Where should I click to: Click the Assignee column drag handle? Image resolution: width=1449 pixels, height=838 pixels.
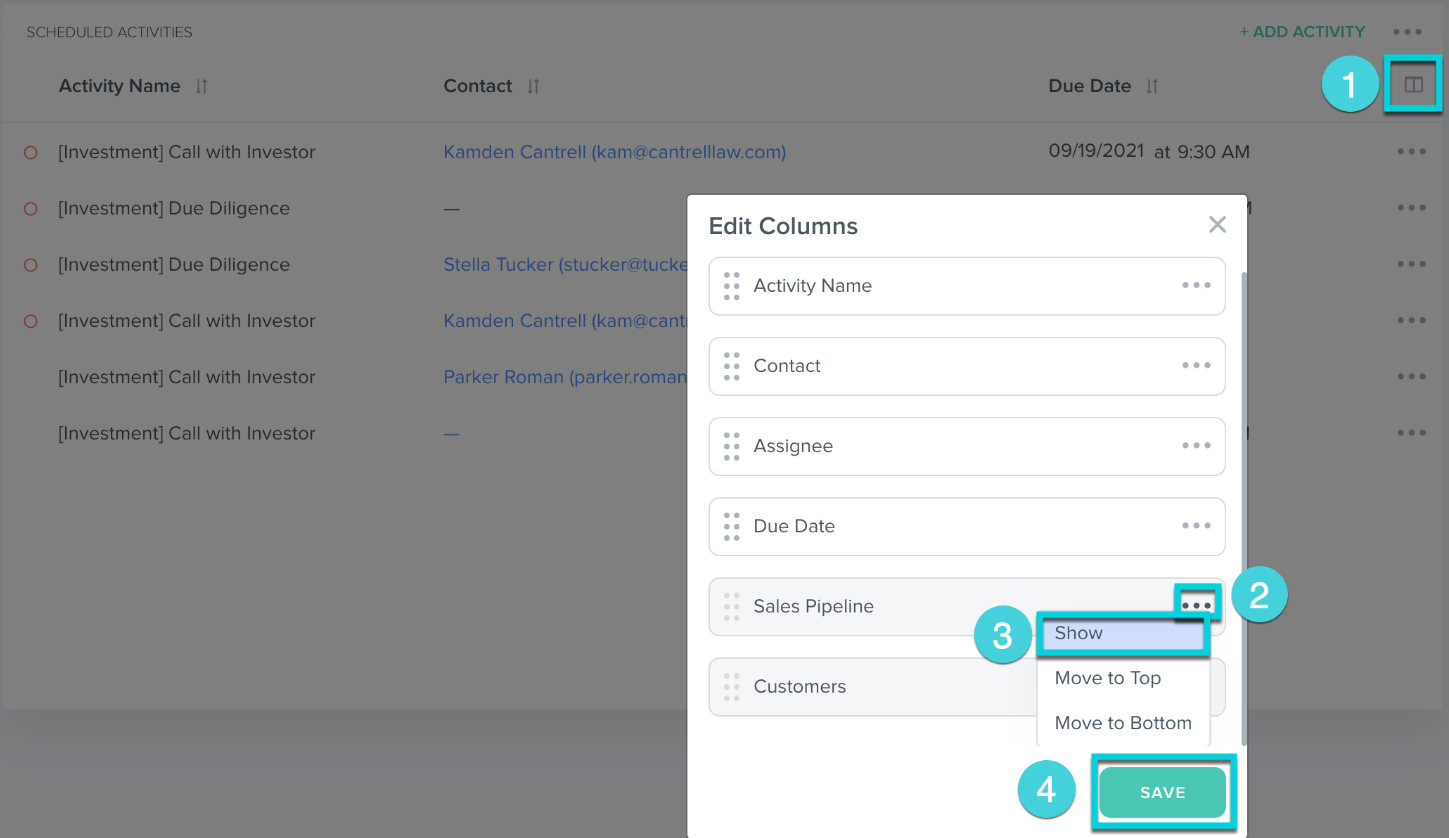pyautogui.click(x=731, y=446)
